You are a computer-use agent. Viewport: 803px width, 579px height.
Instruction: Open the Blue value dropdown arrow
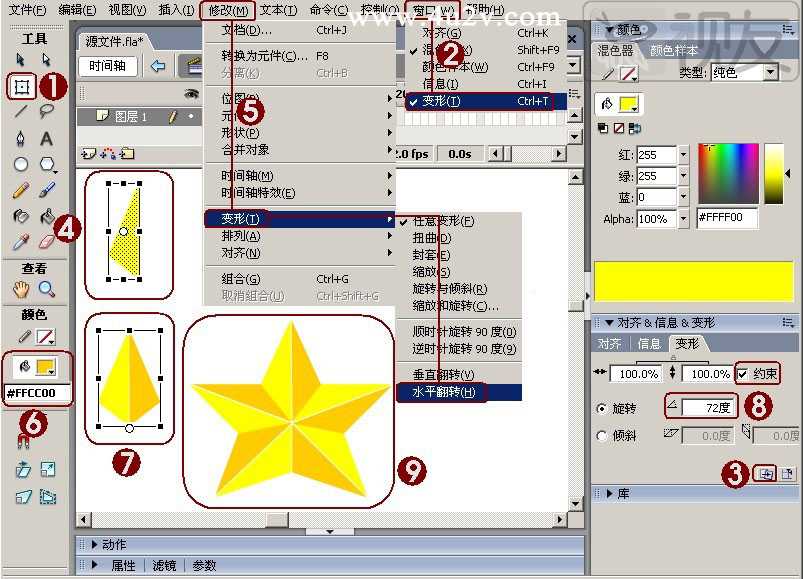683,197
